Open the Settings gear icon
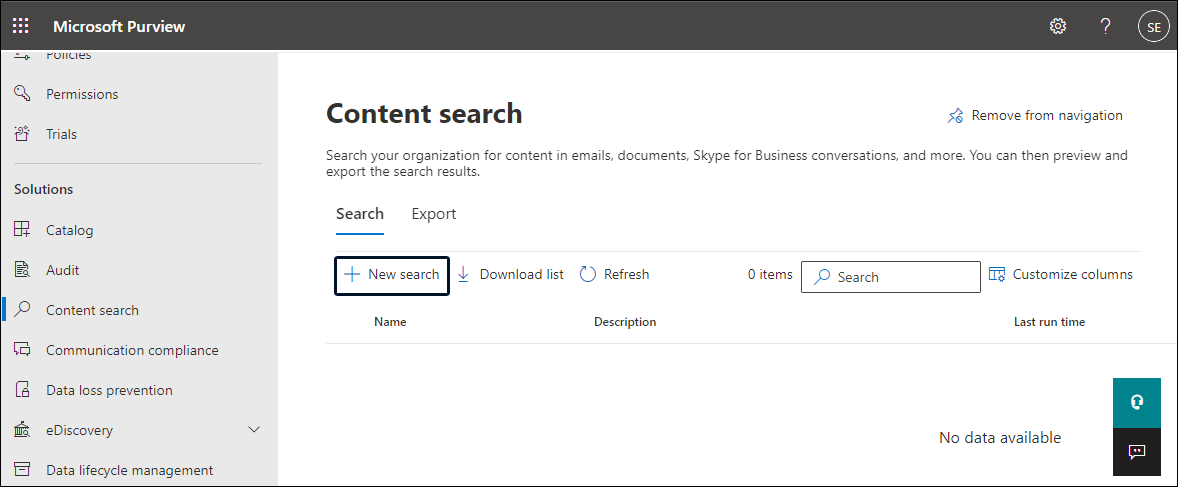Image resolution: width=1178 pixels, height=487 pixels. click(1058, 26)
